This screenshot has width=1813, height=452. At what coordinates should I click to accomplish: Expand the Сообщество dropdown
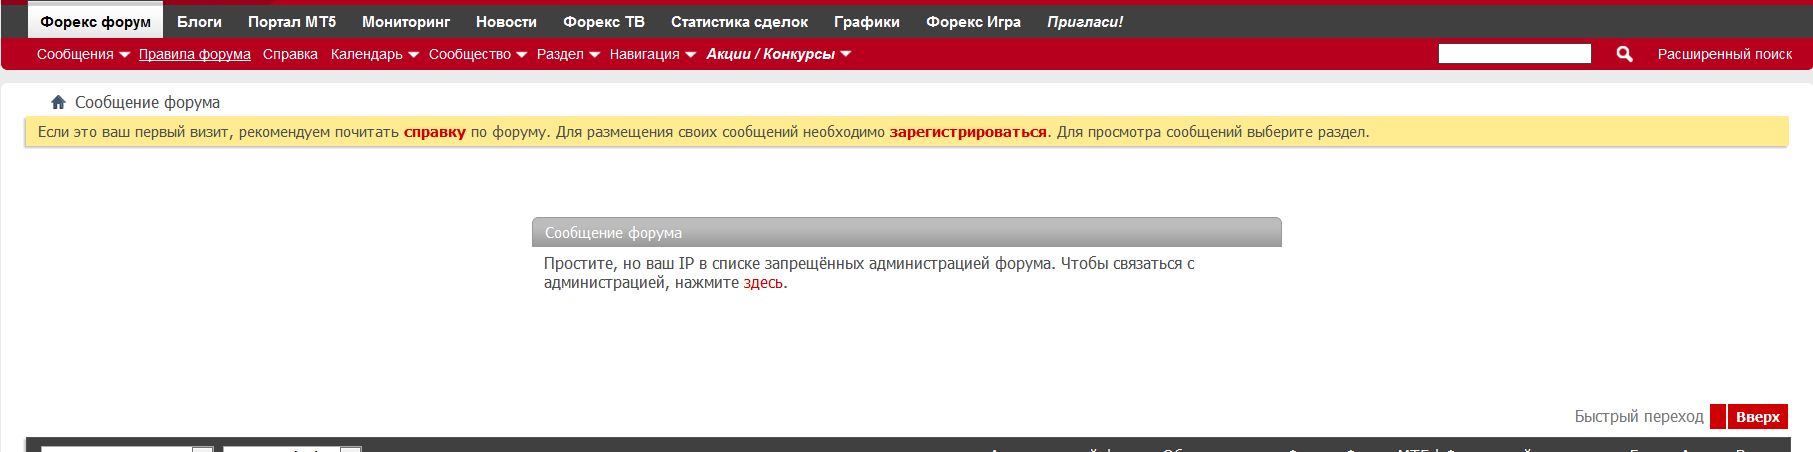478,54
